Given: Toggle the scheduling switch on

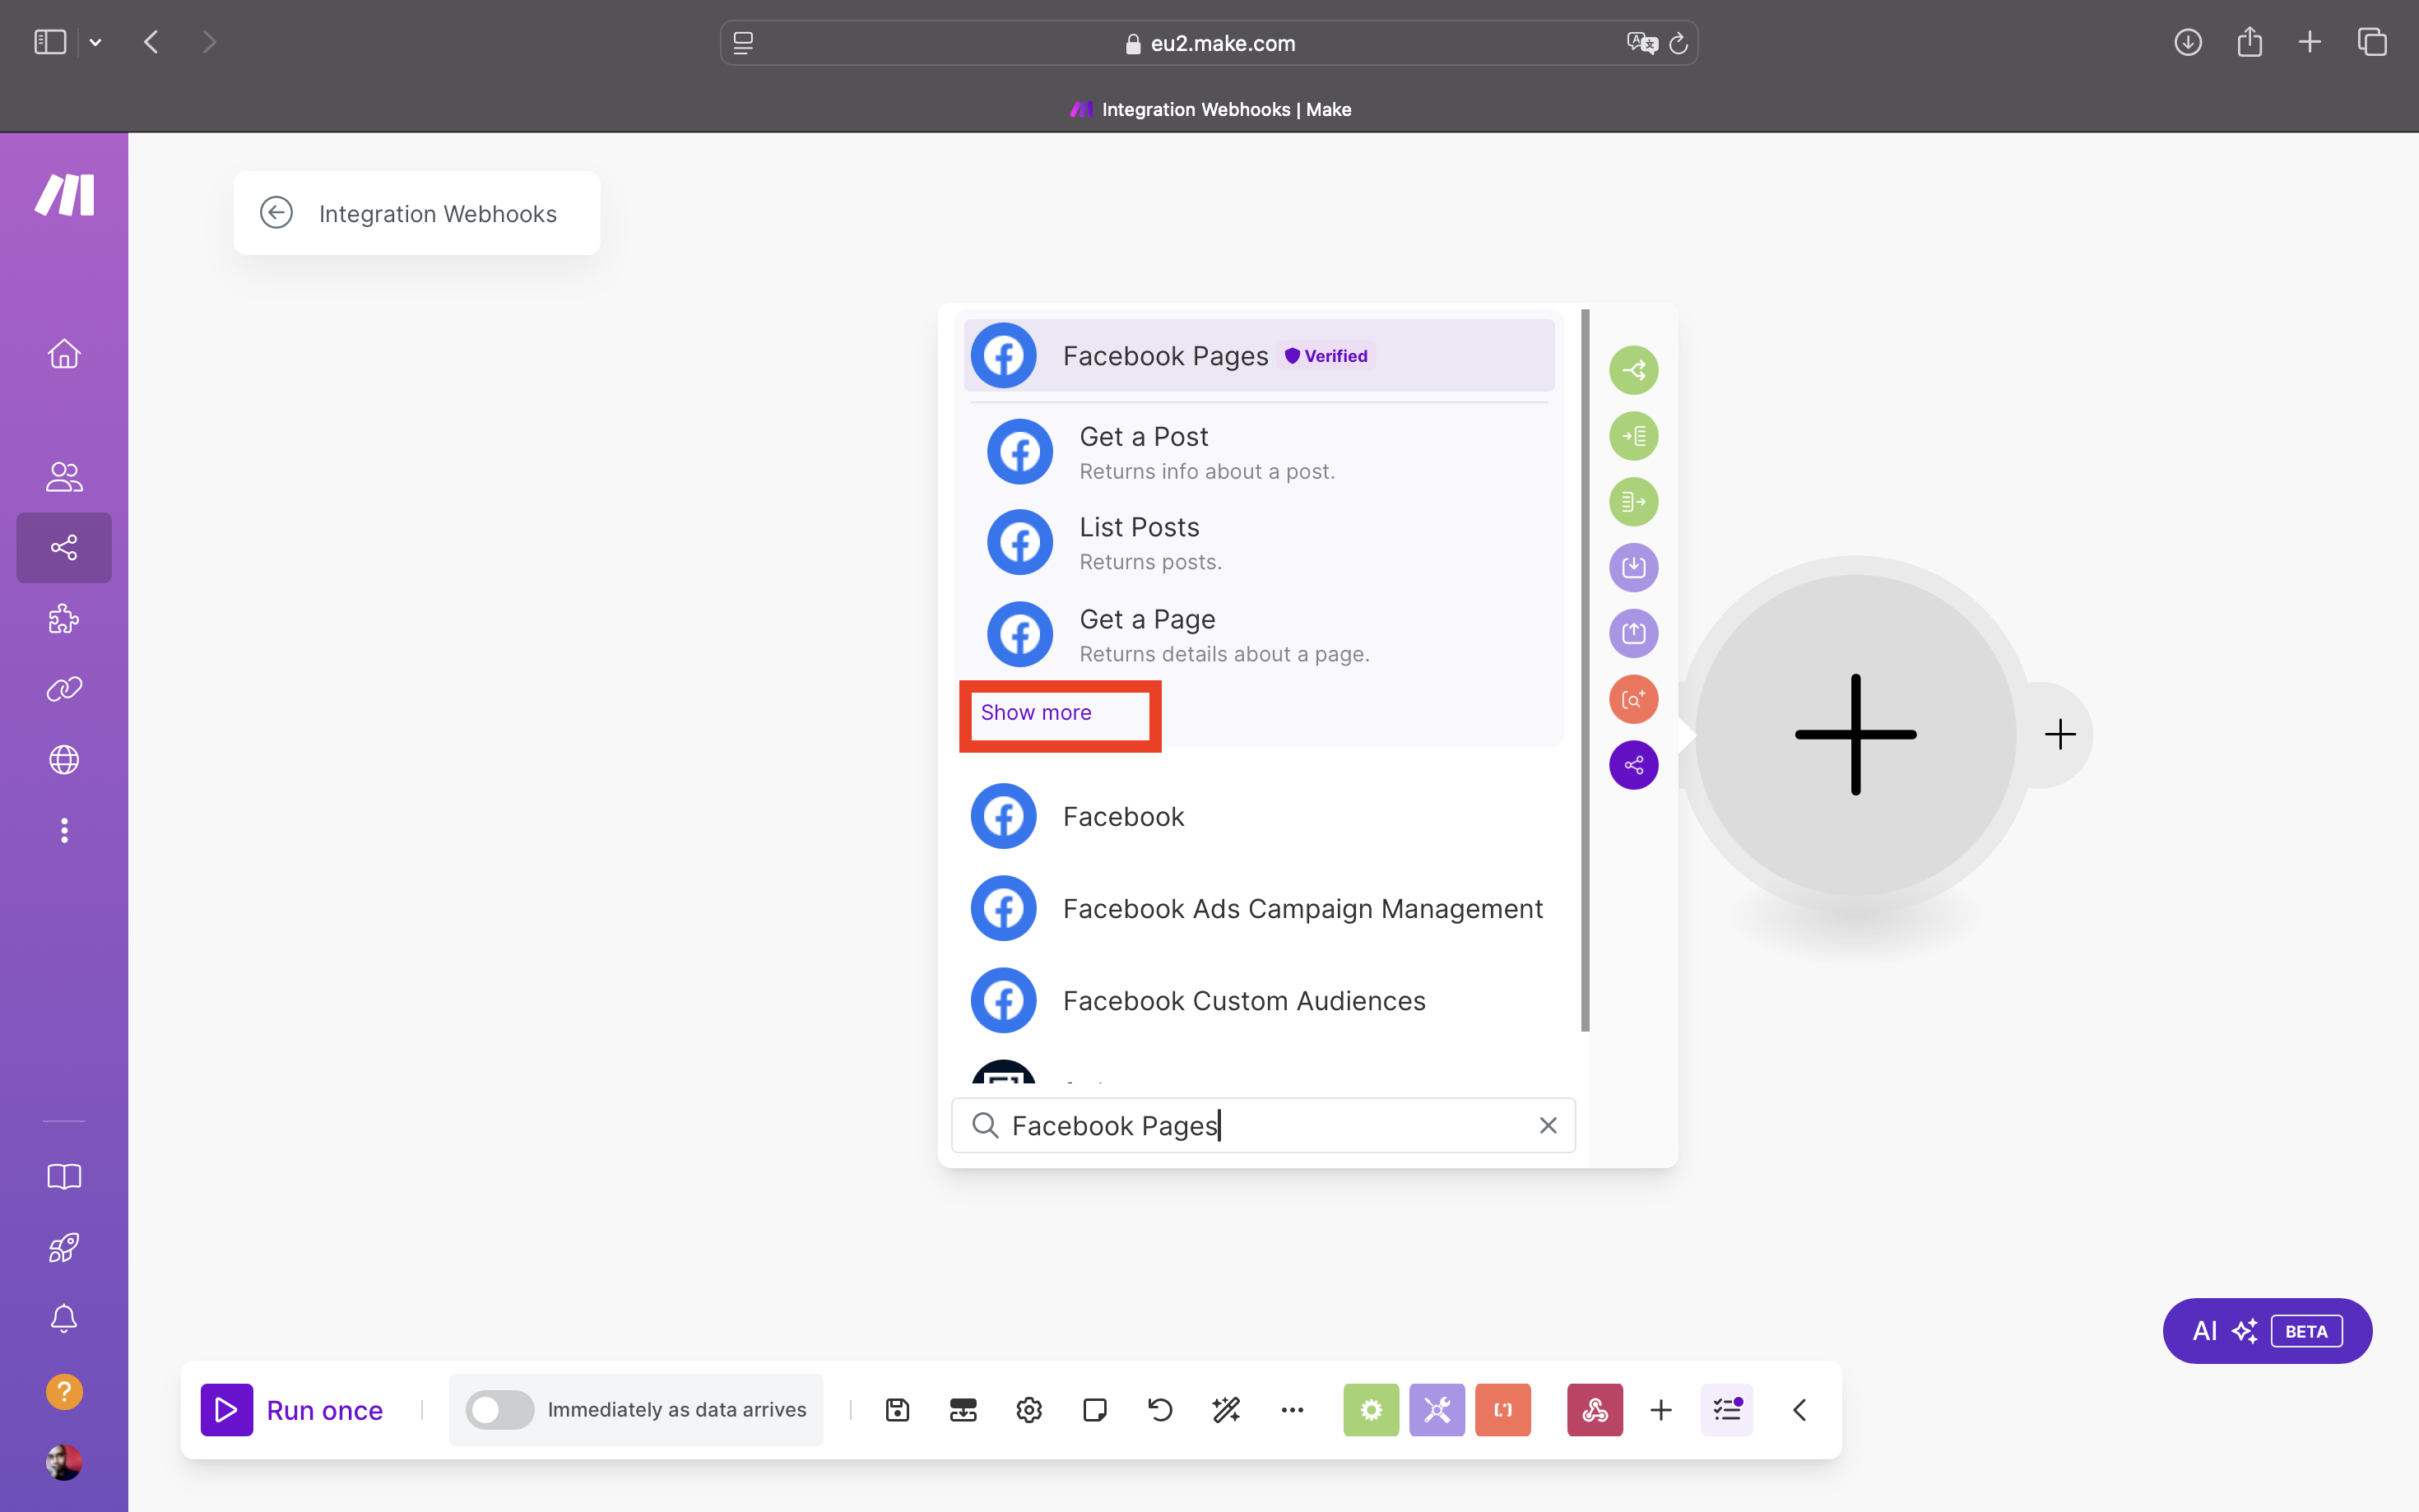Looking at the screenshot, I should (x=499, y=1410).
